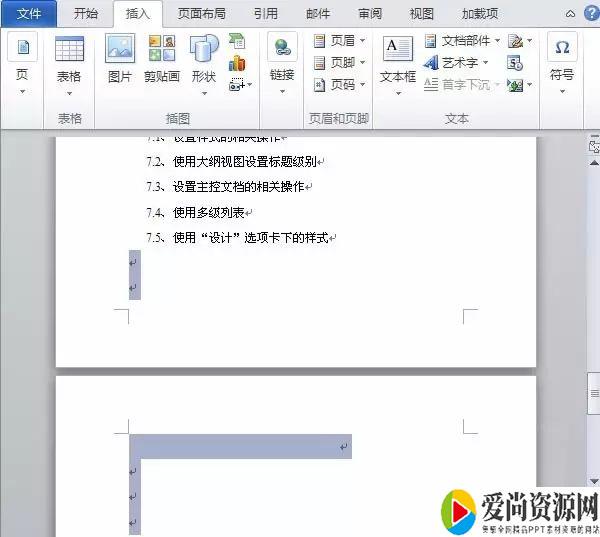Click the line "7.4、使用多级列表" in the document
Image resolution: width=600 pixels, height=537 pixels.
[208, 212]
